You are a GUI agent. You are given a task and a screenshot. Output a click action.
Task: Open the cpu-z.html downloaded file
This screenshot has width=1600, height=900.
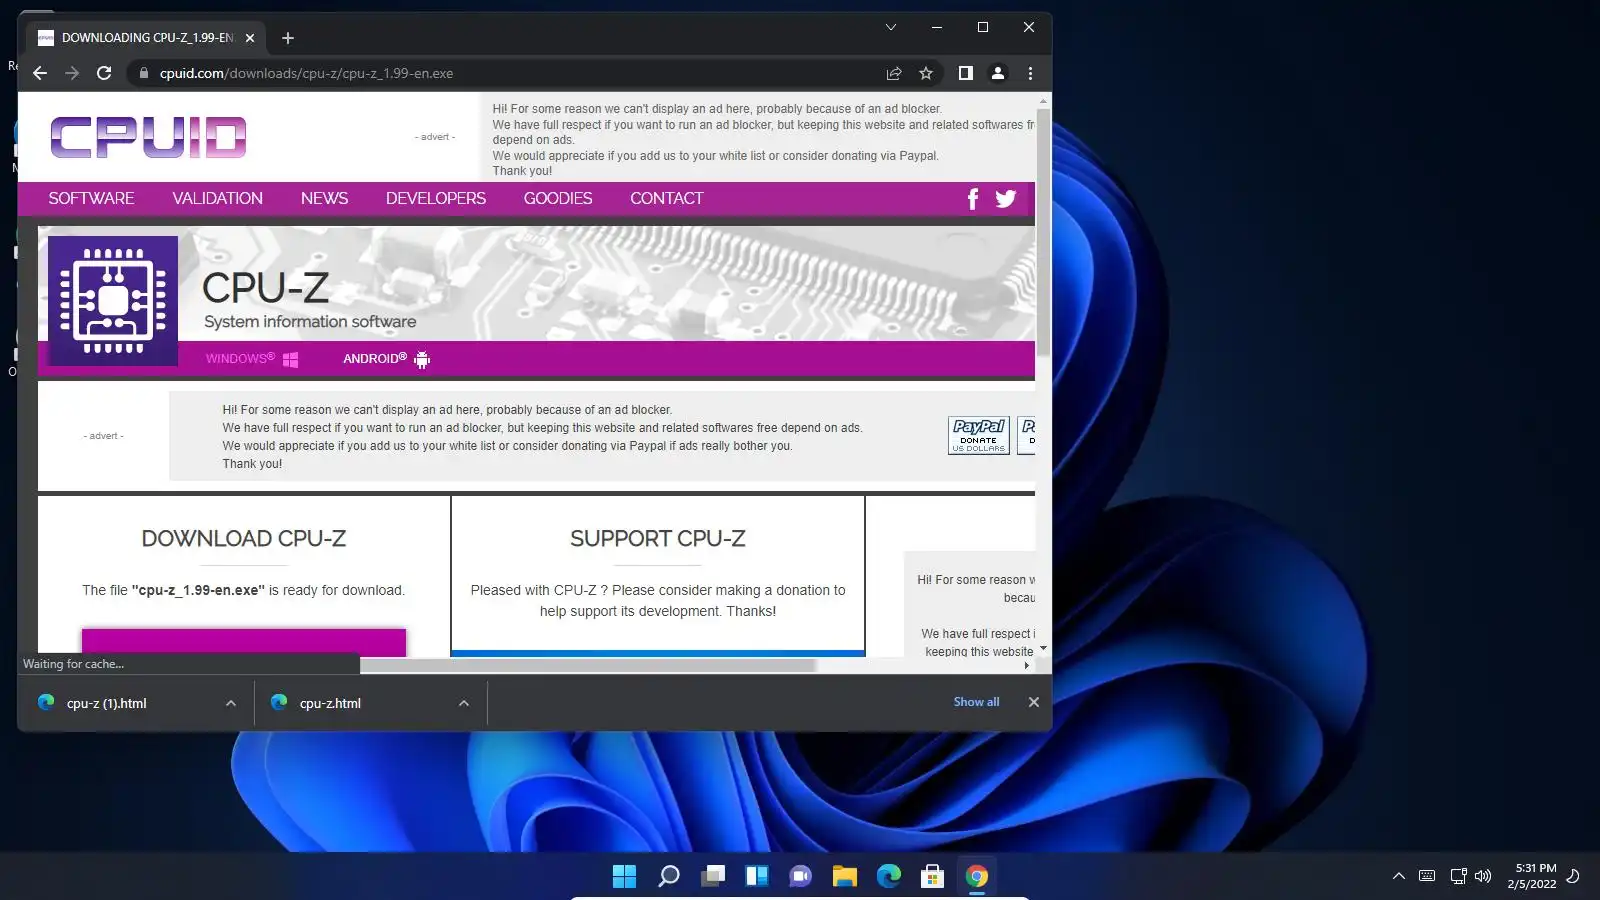point(330,703)
